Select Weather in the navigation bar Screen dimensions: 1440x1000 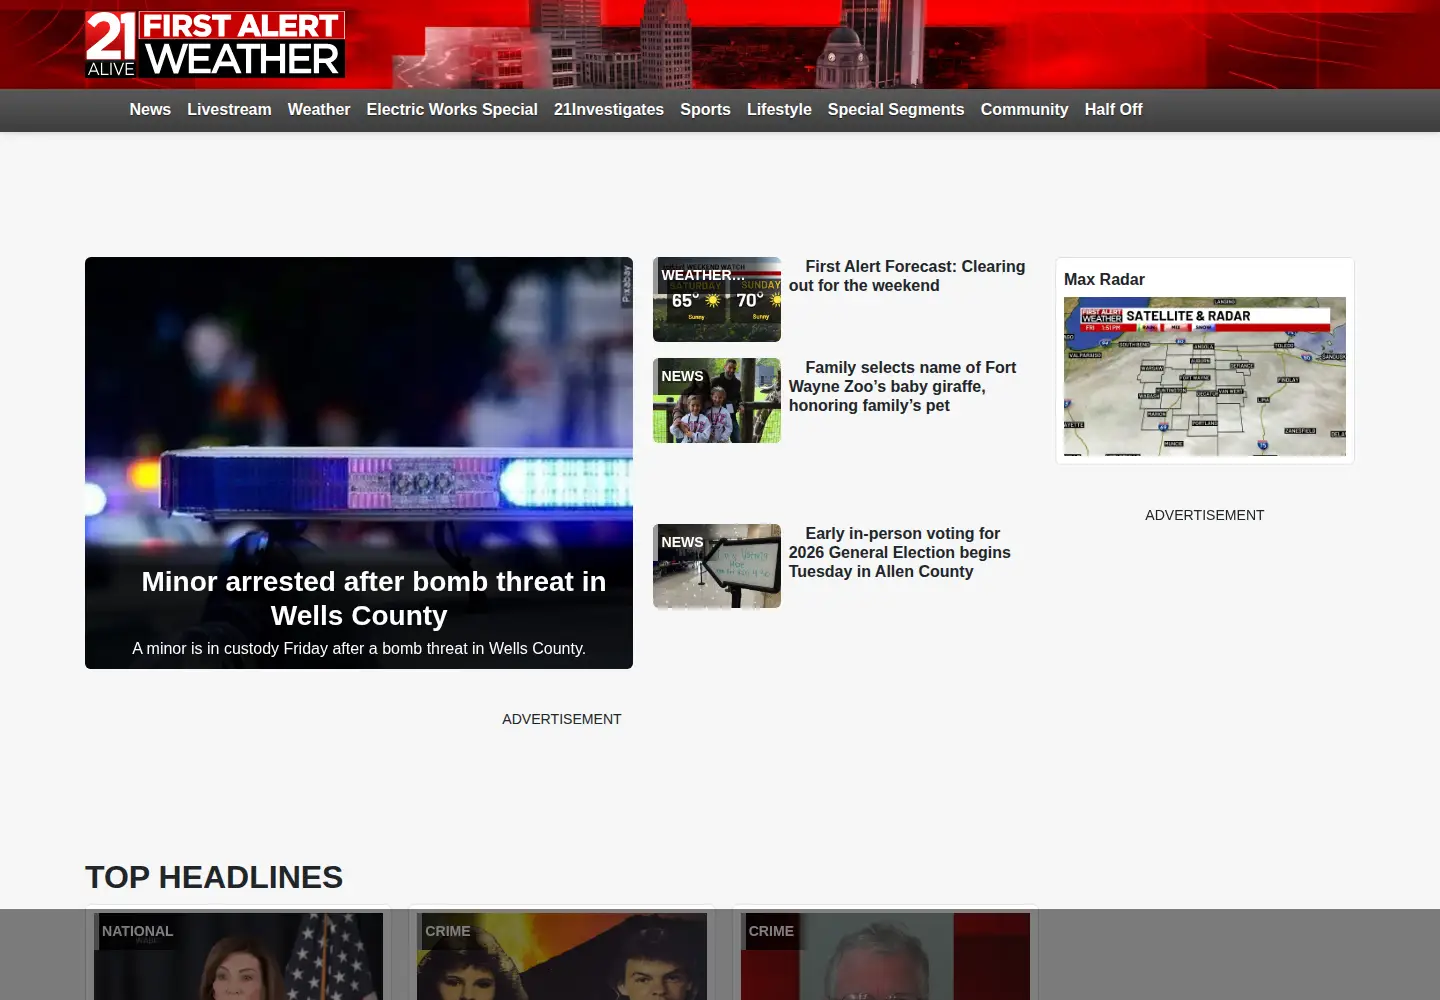tap(319, 109)
